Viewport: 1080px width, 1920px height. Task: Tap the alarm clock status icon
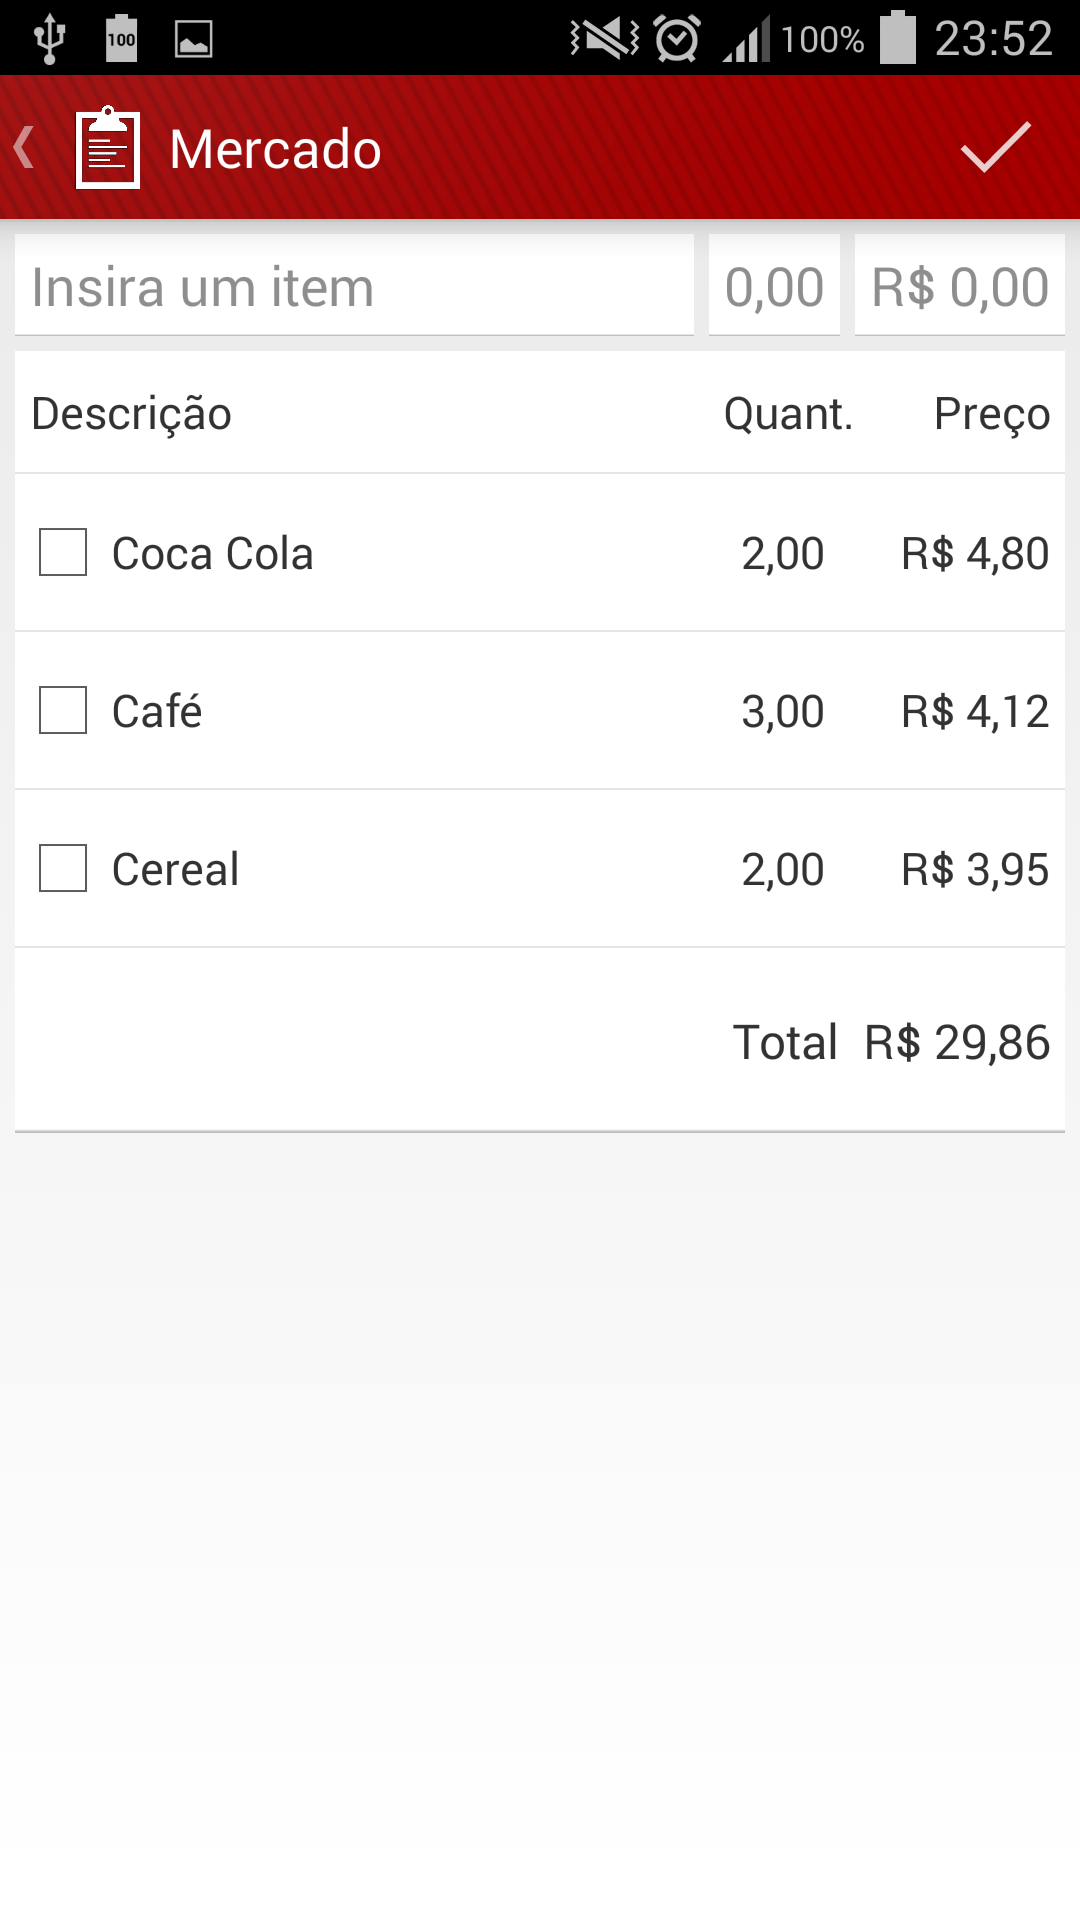[677, 39]
